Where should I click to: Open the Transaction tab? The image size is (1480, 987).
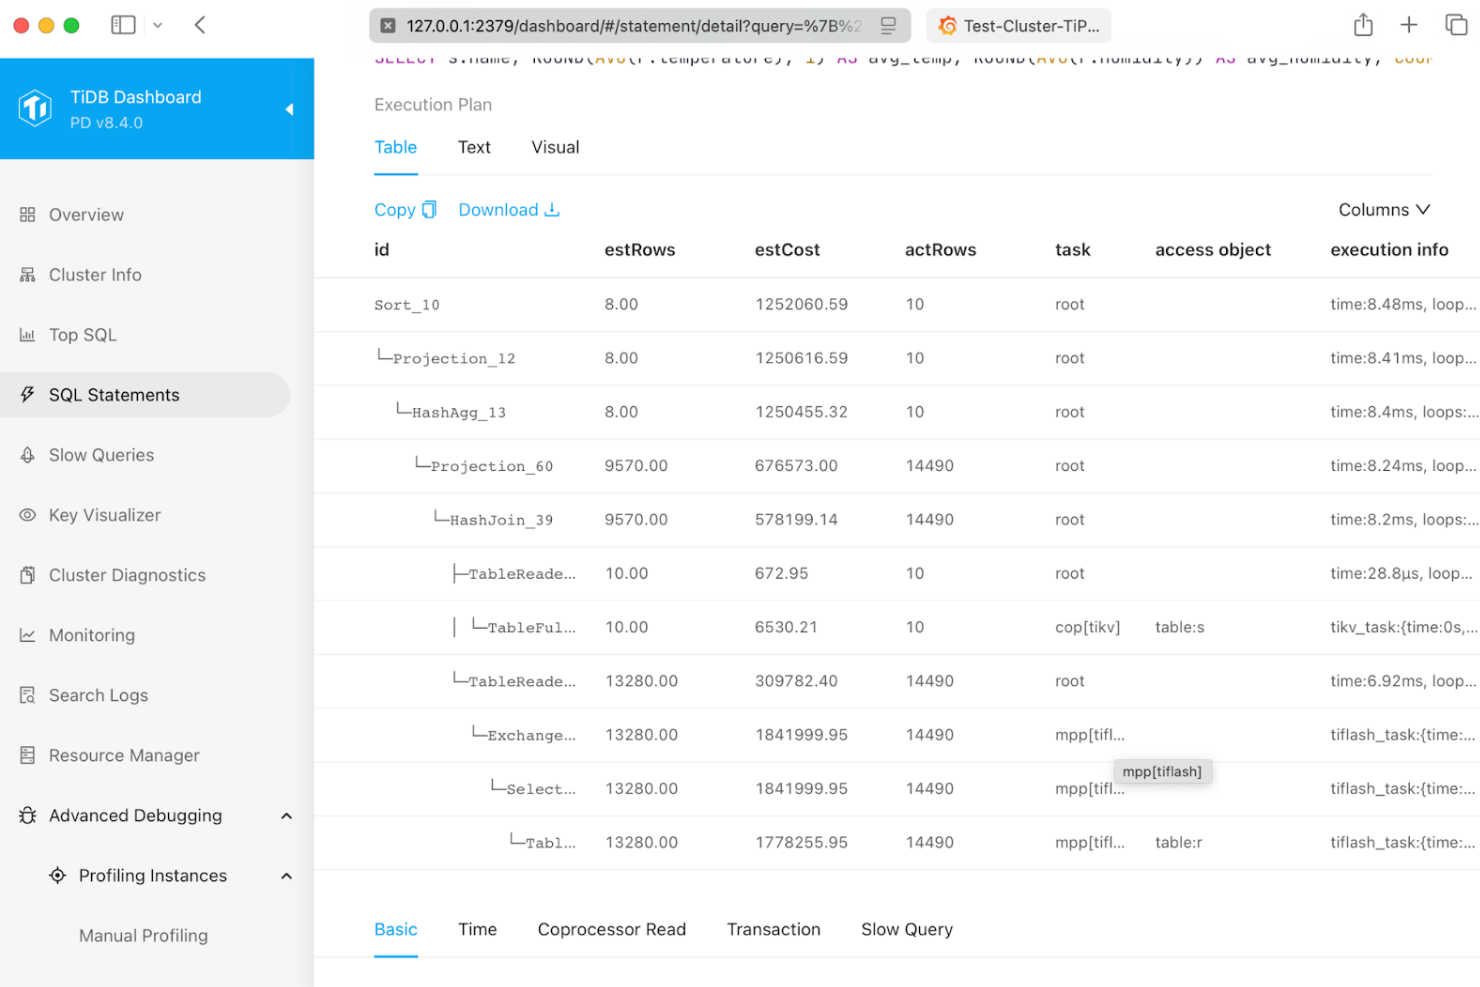(x=773, y=929)
